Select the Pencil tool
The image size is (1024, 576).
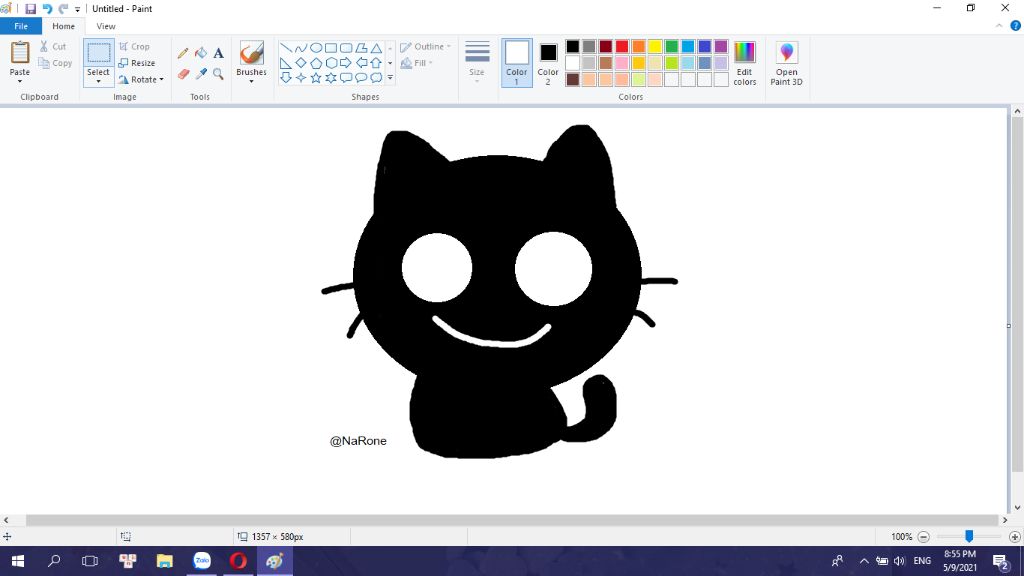183,54
